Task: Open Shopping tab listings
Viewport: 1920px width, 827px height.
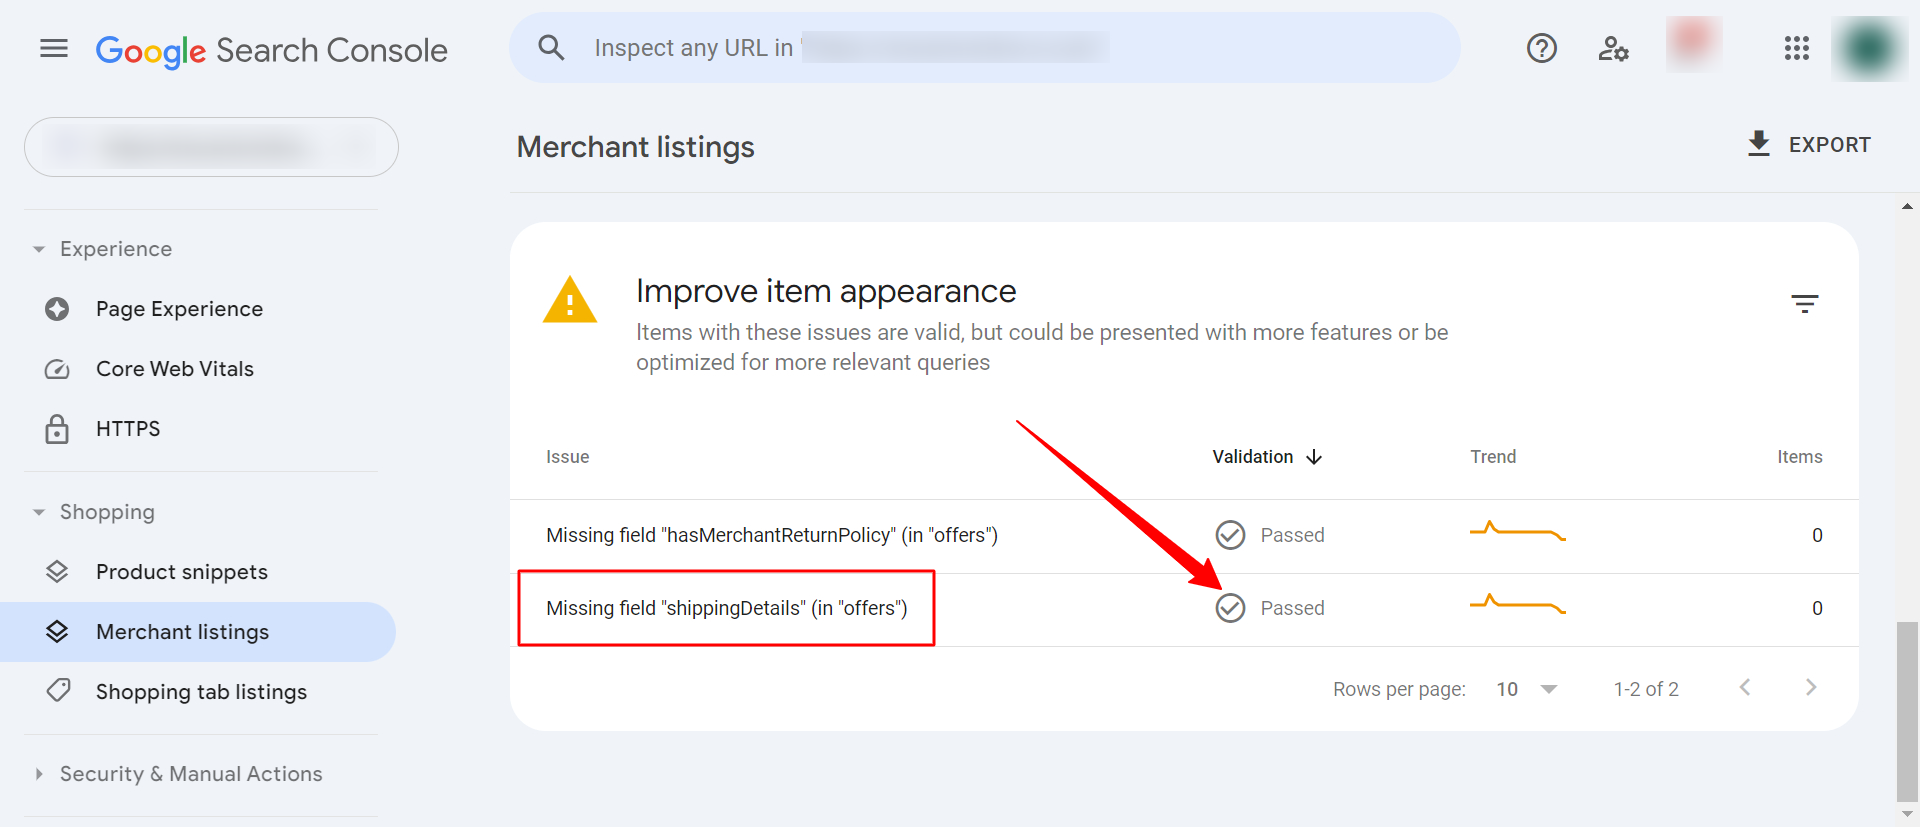Action: pyautogui.click(x=201, y=692)
